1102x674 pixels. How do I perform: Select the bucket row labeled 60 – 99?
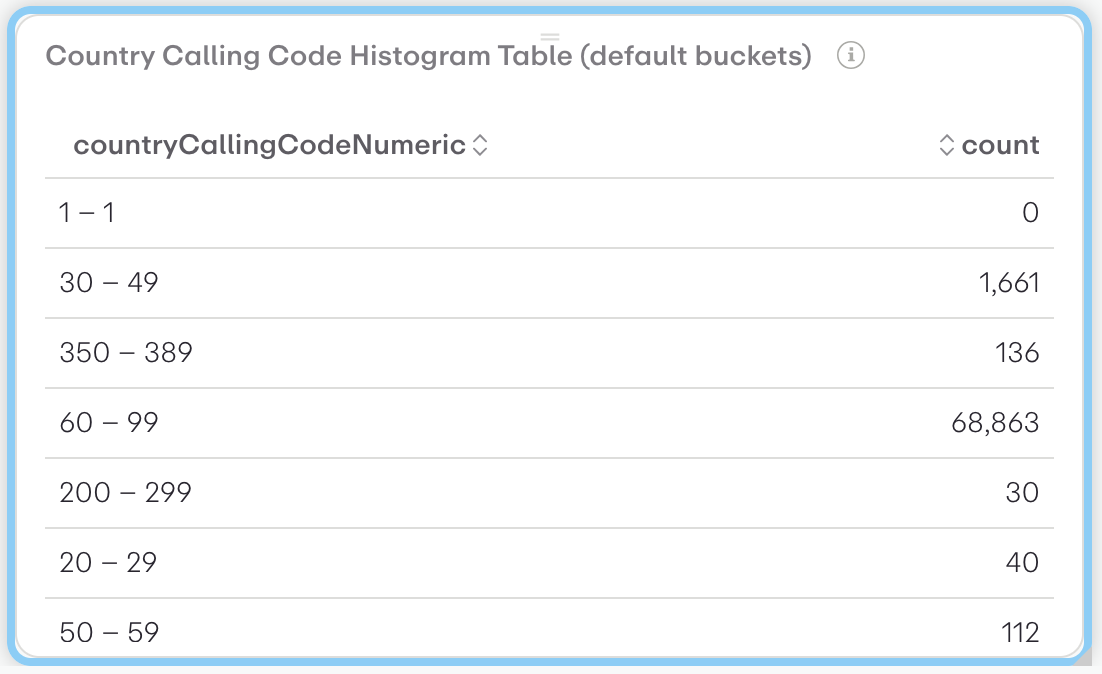point(110,422)
